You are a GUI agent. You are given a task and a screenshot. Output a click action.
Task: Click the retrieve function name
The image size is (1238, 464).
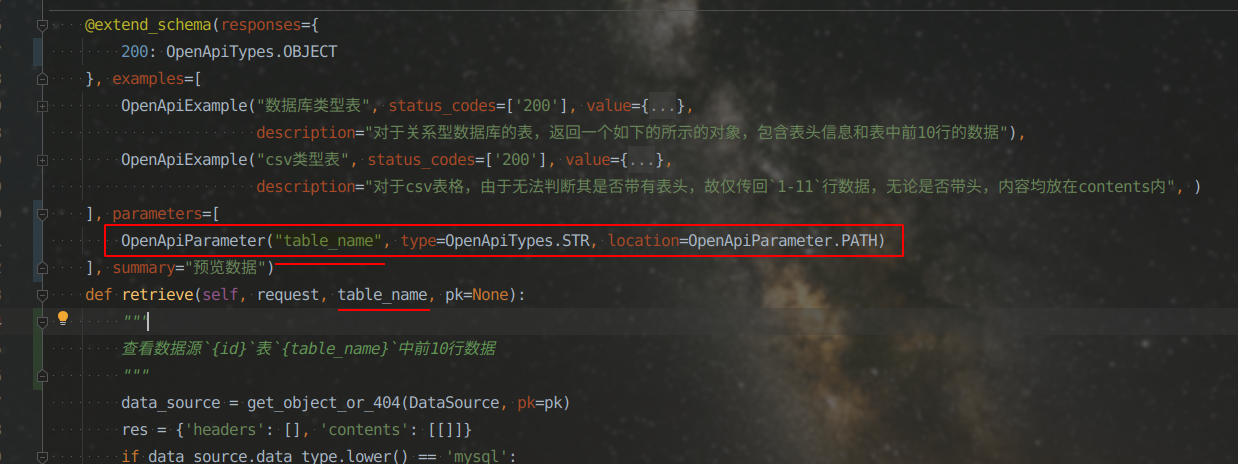pyautogui.click(x=157, y=294)
